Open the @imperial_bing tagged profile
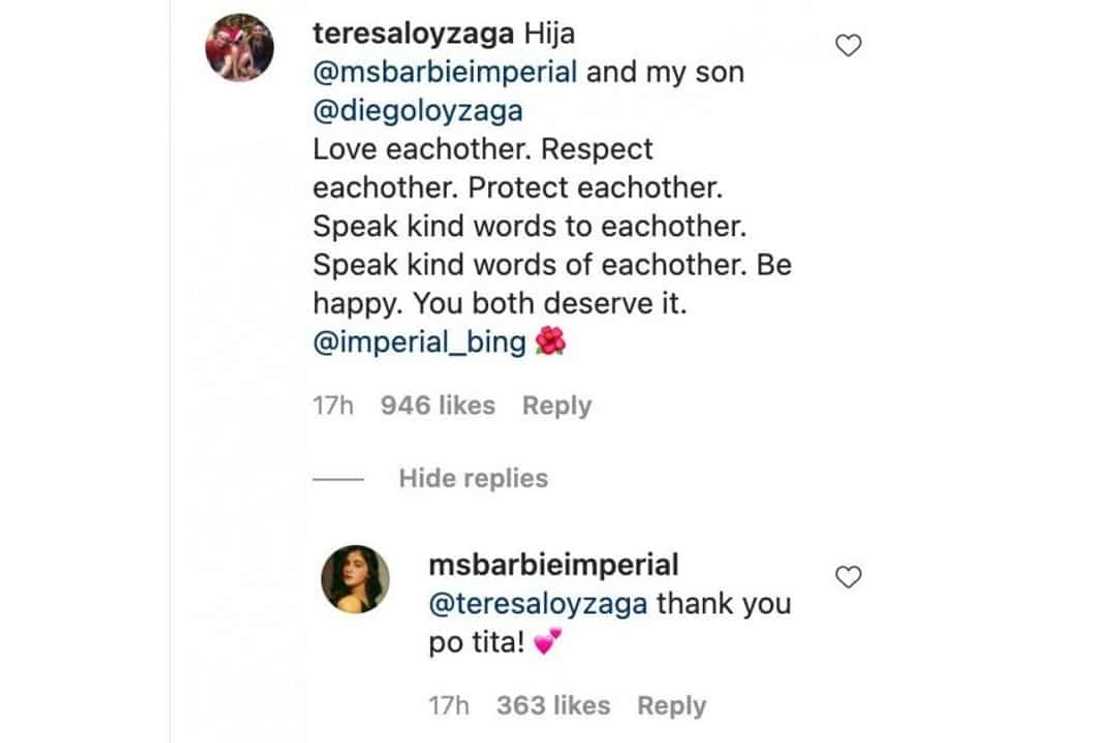This screenshot has height=743, width=1120. tap(419, 342)
